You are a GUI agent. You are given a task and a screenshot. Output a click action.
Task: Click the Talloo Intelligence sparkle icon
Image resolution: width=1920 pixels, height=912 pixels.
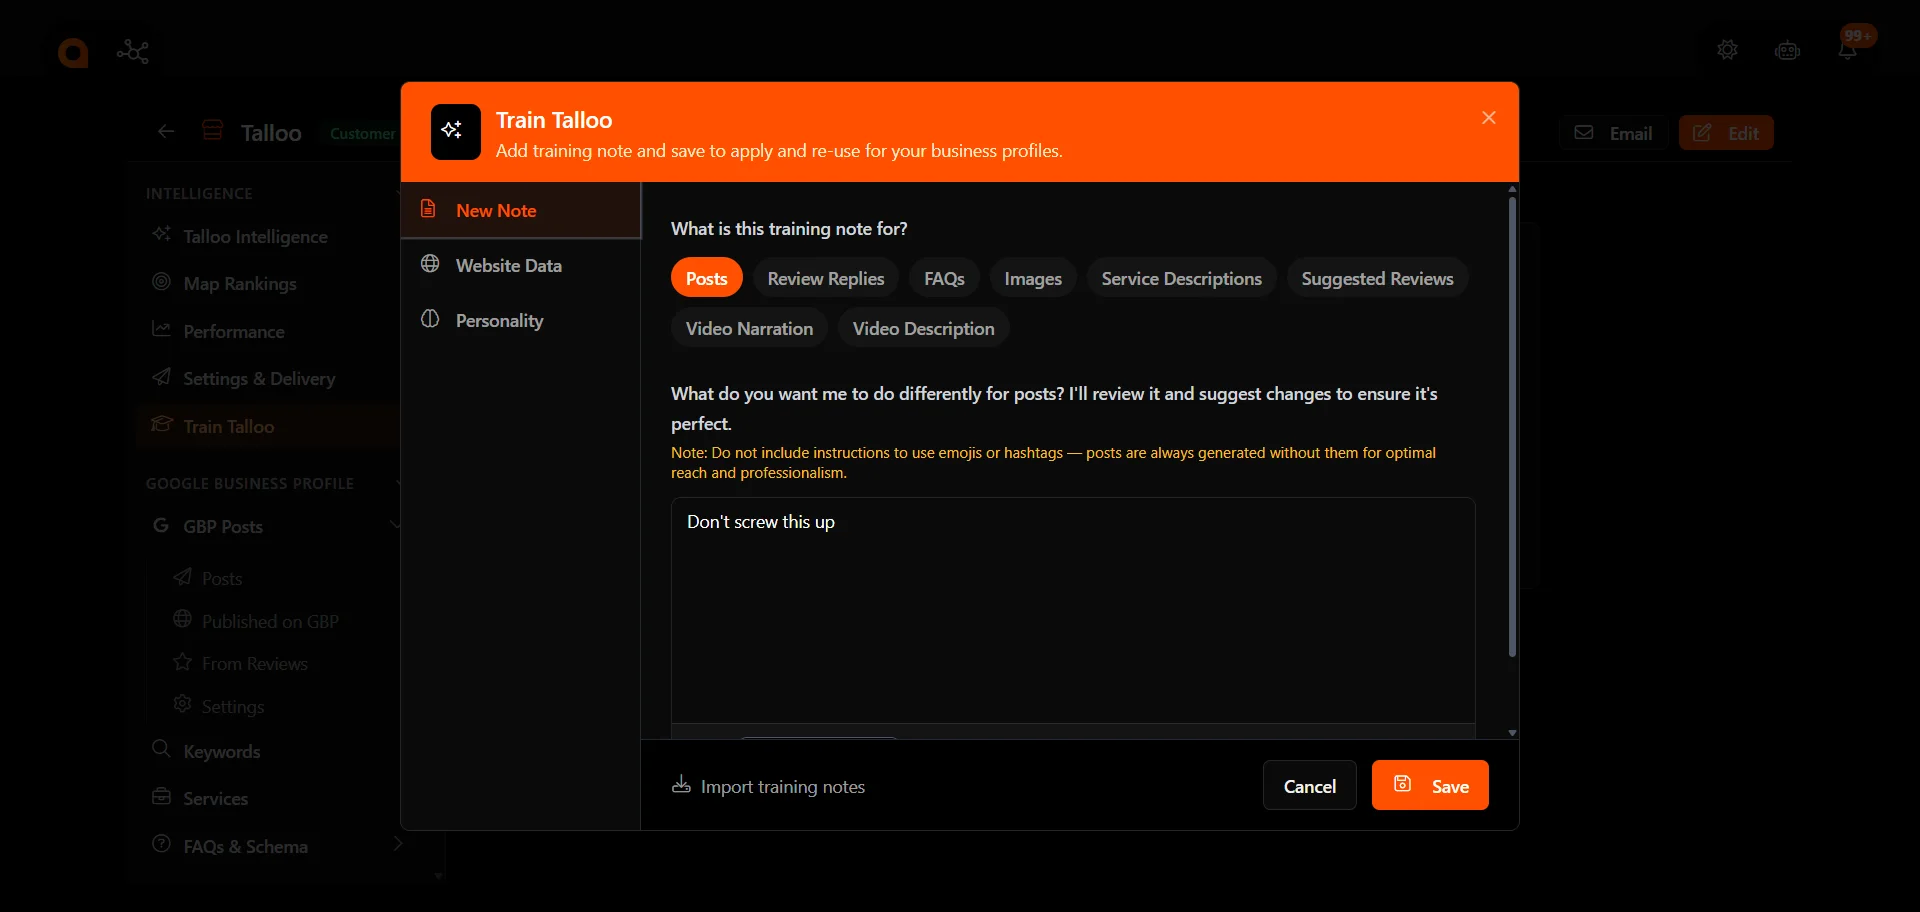point(161,234)
